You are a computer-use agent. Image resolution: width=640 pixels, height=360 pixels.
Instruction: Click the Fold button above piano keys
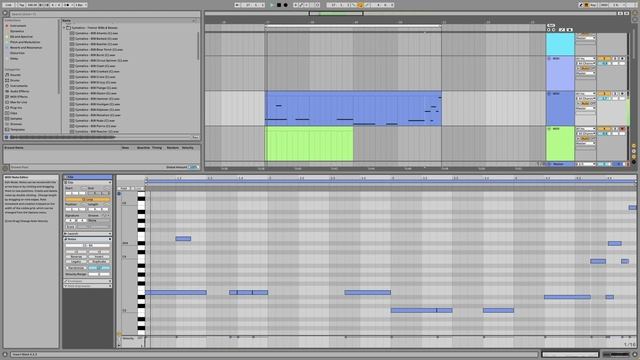click(x=124, y=188)
